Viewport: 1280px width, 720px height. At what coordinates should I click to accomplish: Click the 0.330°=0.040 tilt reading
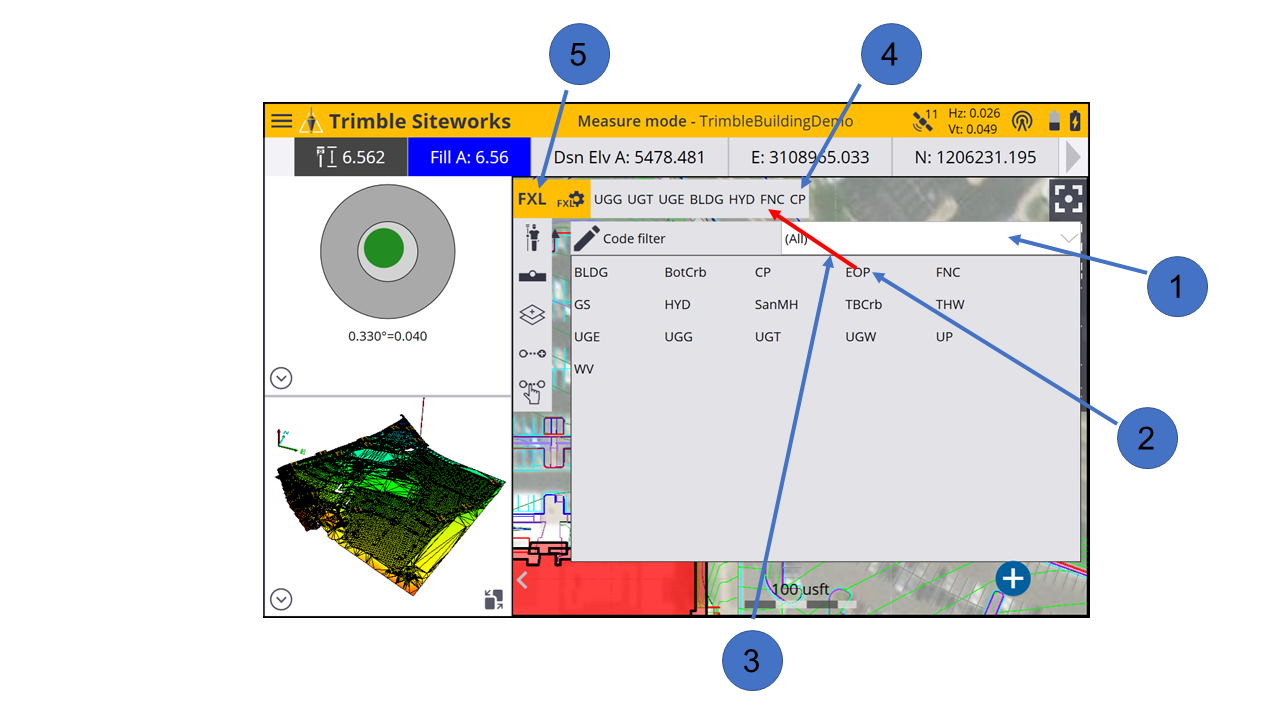(x=387, y=336)
